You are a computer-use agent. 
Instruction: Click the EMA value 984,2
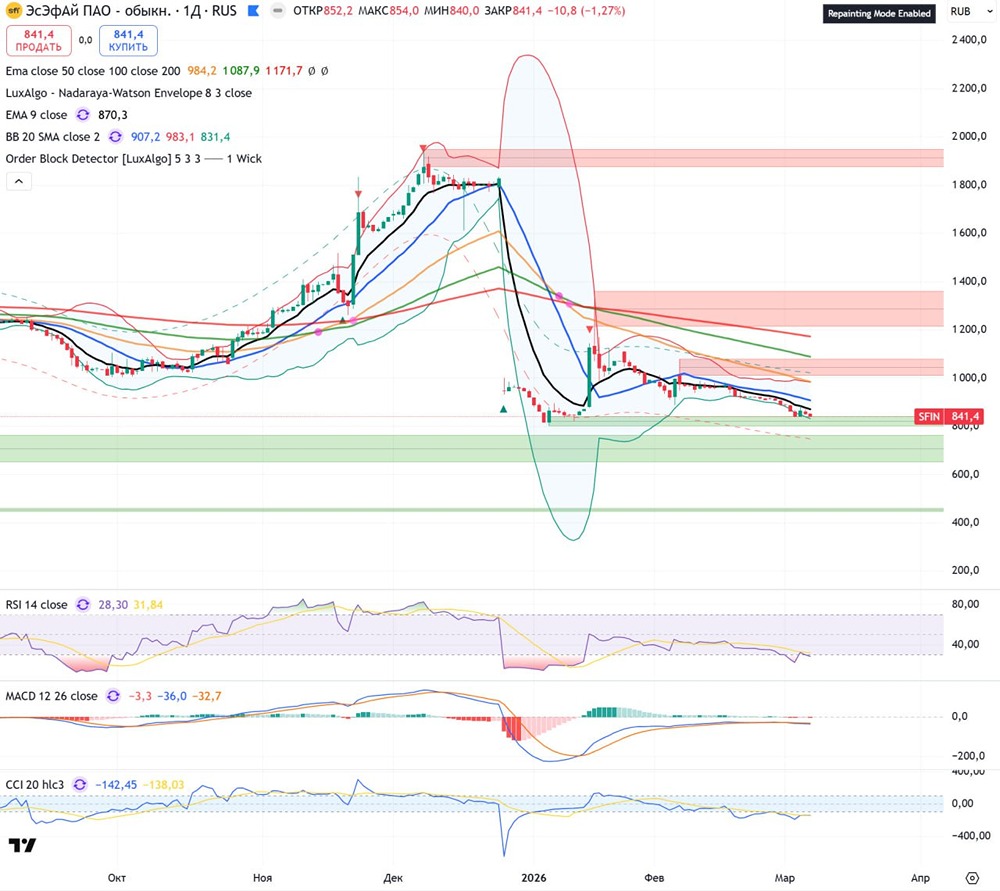202,71
